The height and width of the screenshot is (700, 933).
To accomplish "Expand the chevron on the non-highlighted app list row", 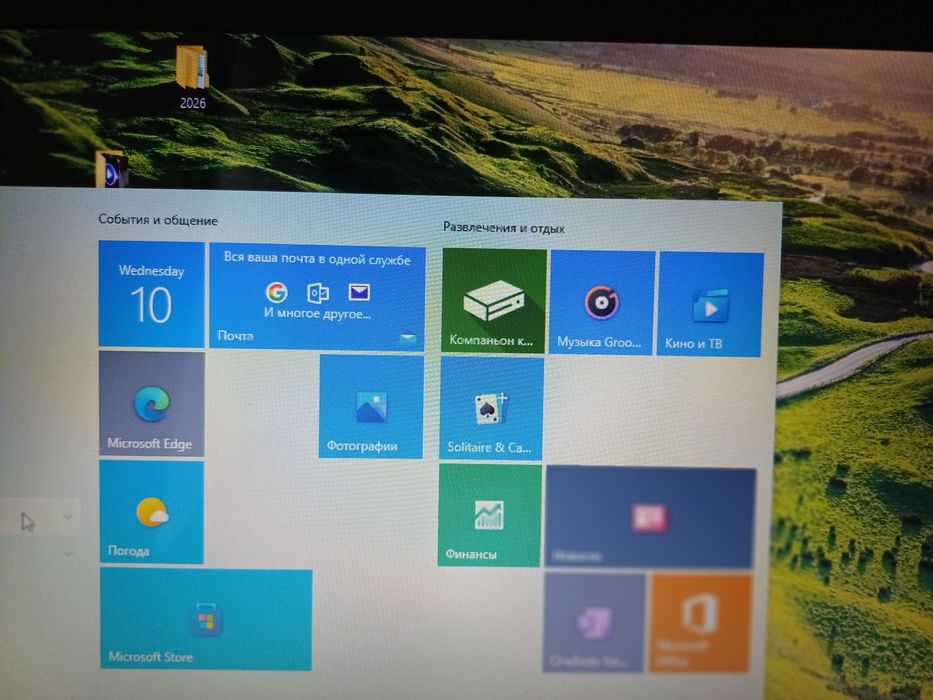I will tap(68, 554).
